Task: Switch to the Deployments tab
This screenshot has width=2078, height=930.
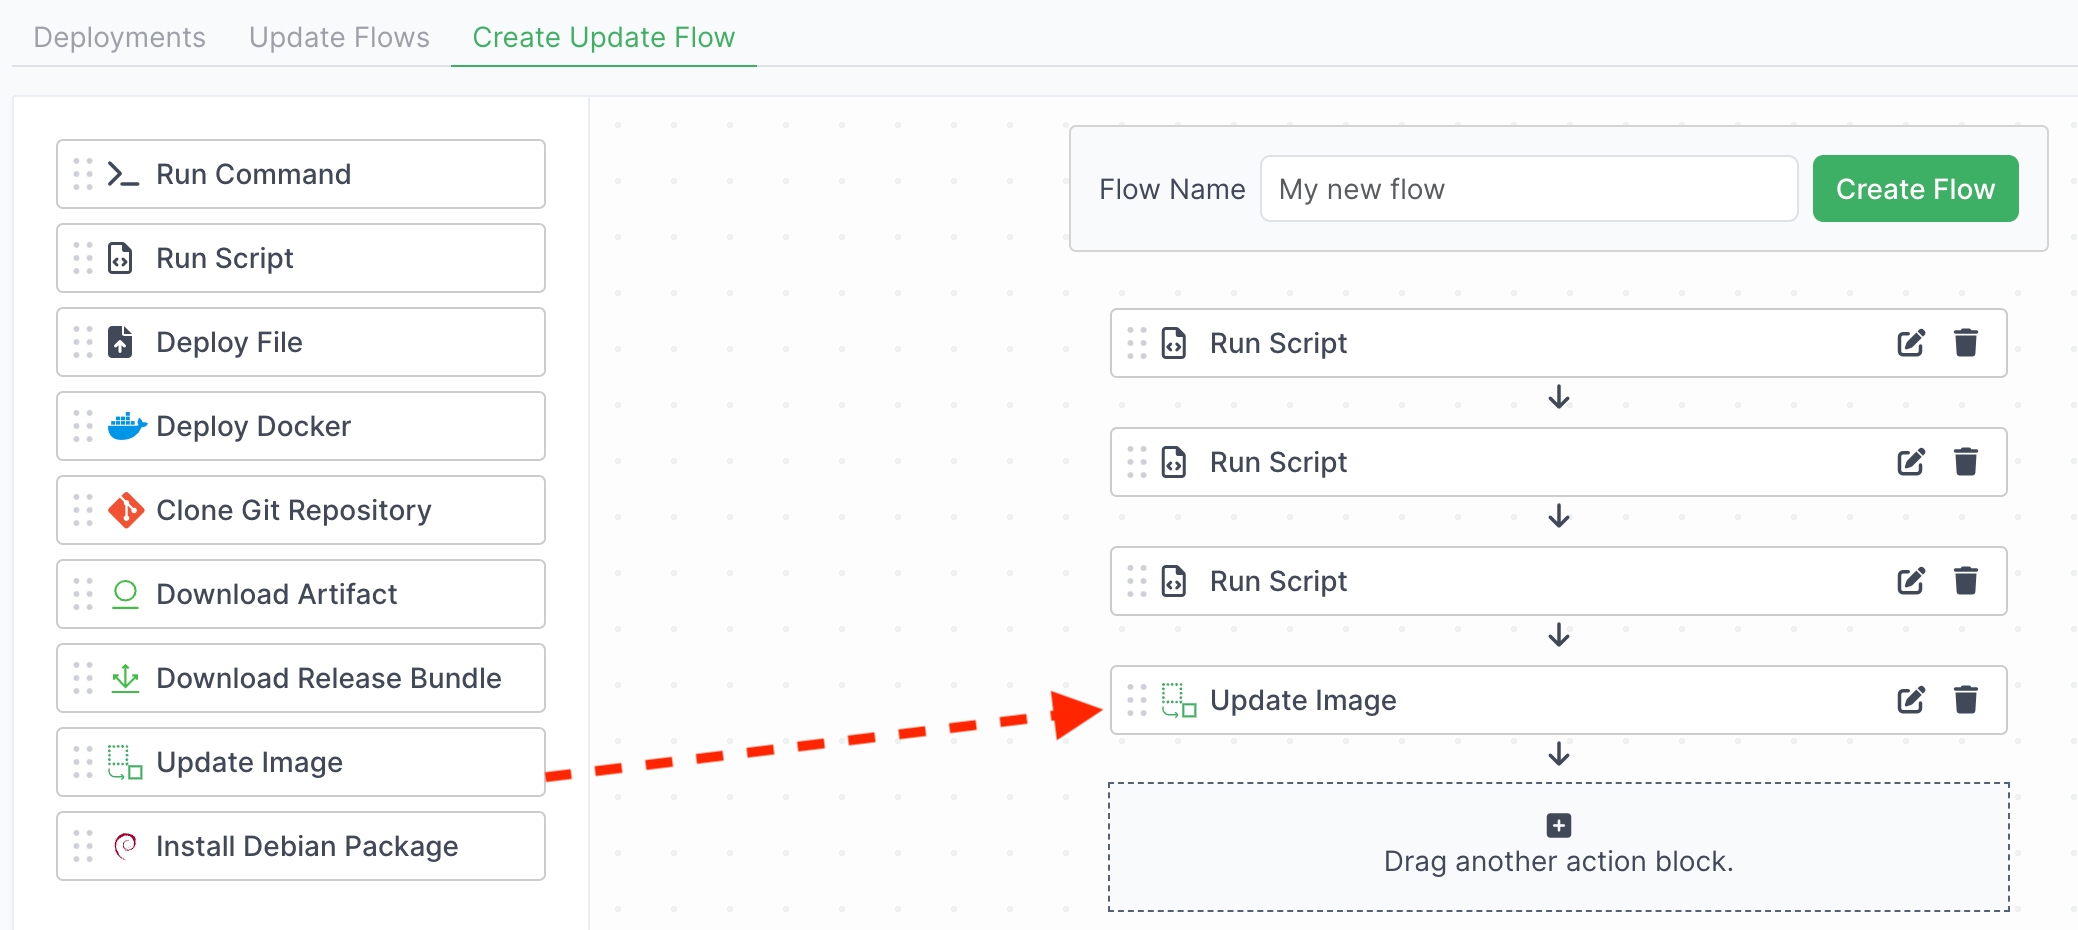Action: (119, 37)
